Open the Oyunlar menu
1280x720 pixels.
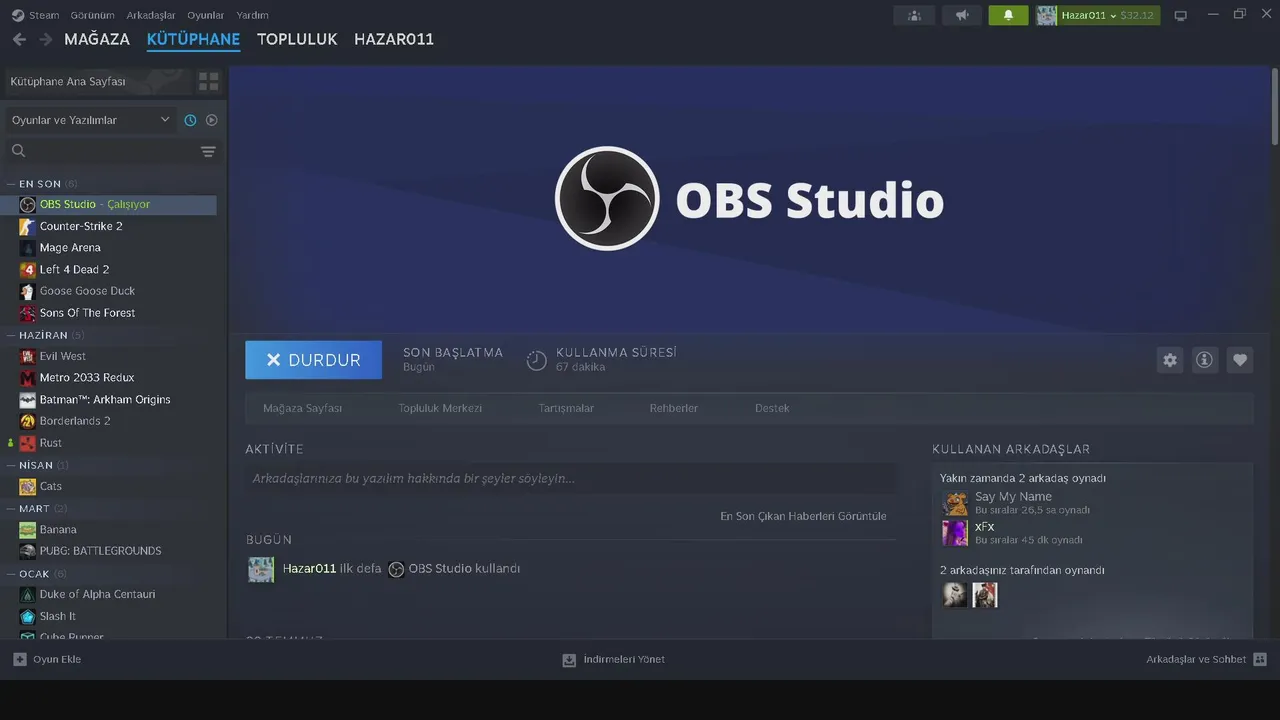coord(206,15)
